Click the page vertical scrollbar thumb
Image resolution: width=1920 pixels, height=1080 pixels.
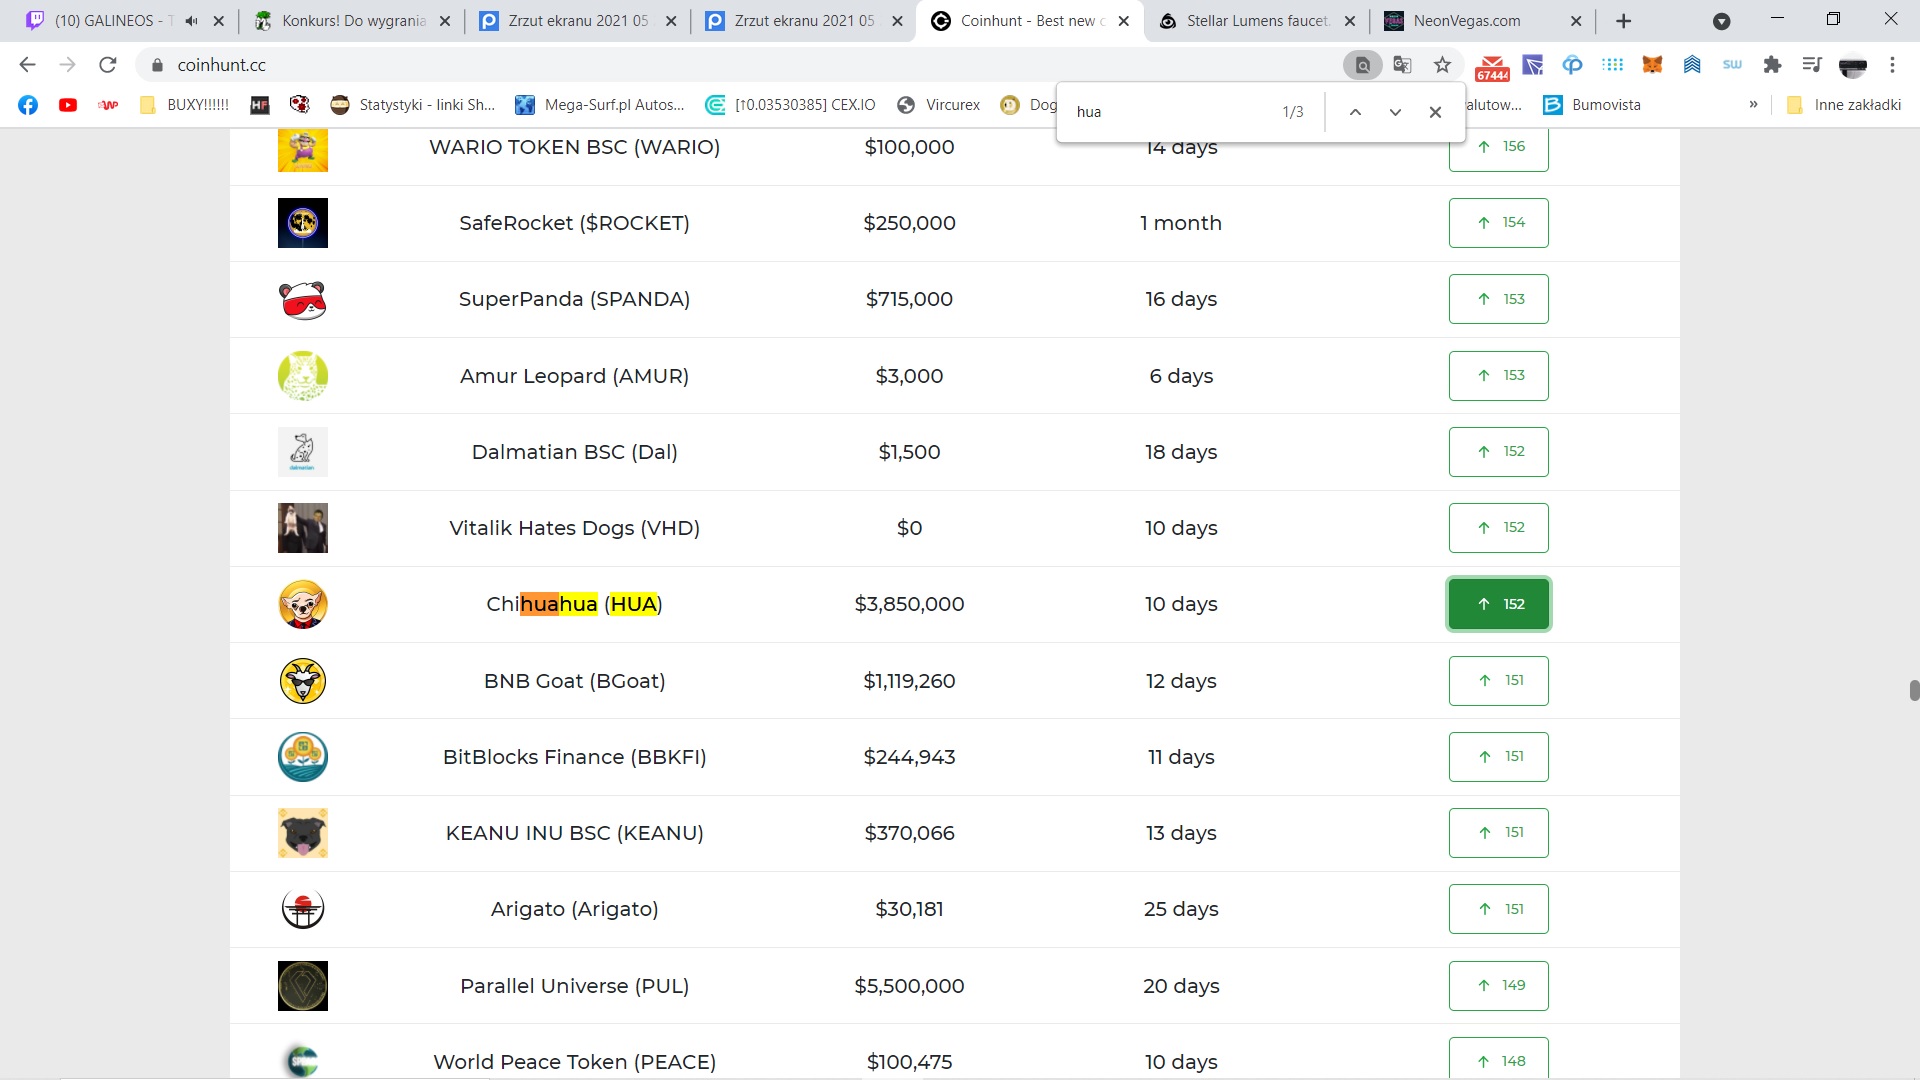[1914, 690]
